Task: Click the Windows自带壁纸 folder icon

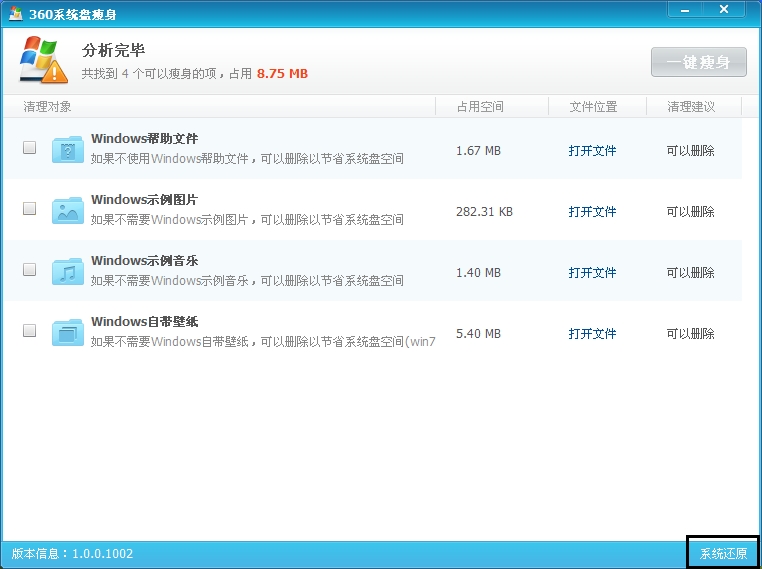Action: pyautogui.click(x=68, y=332)
